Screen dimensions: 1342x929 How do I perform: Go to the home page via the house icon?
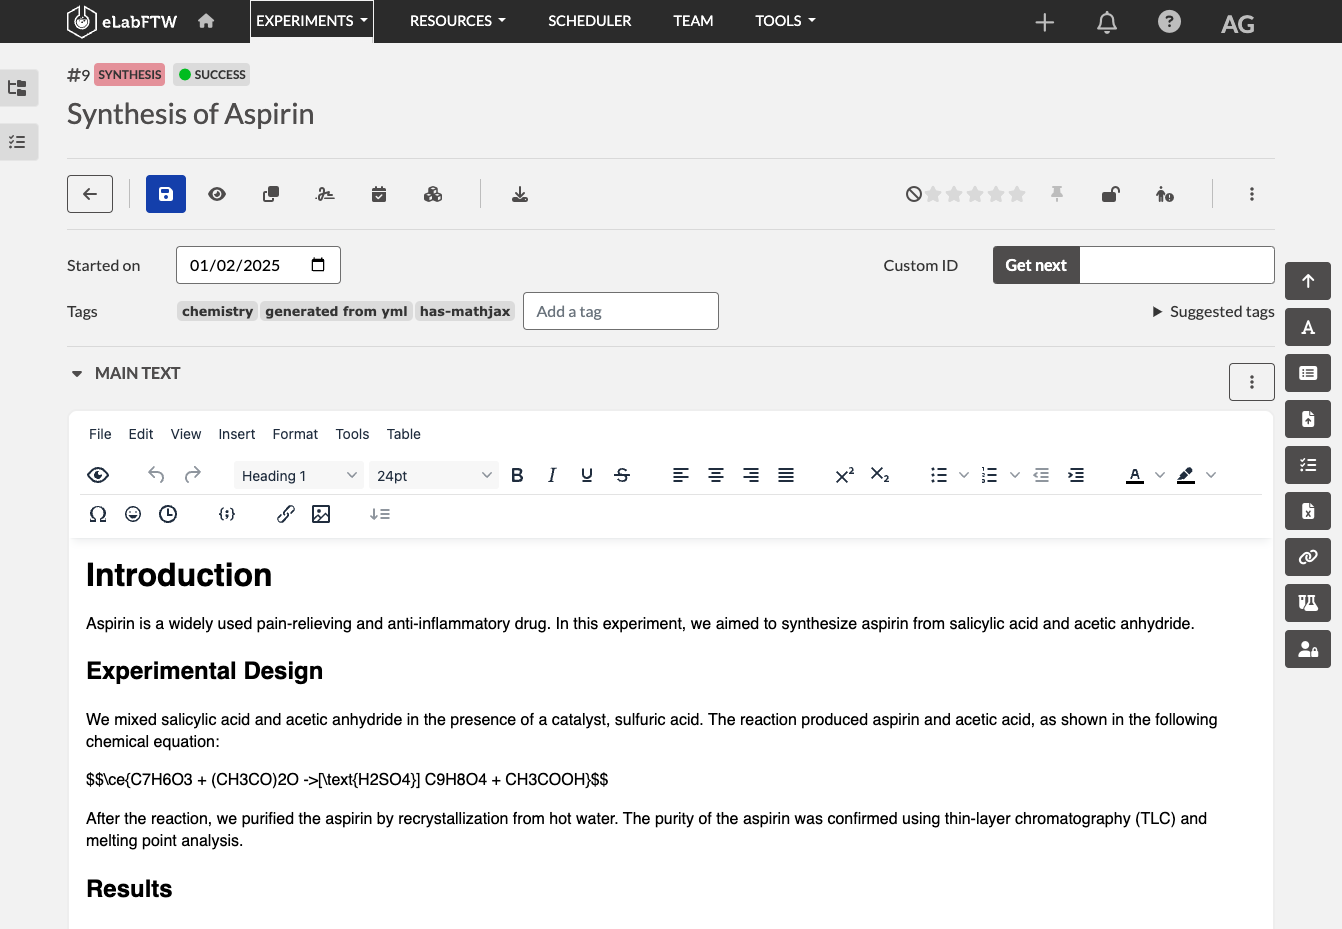coord(206,21)
